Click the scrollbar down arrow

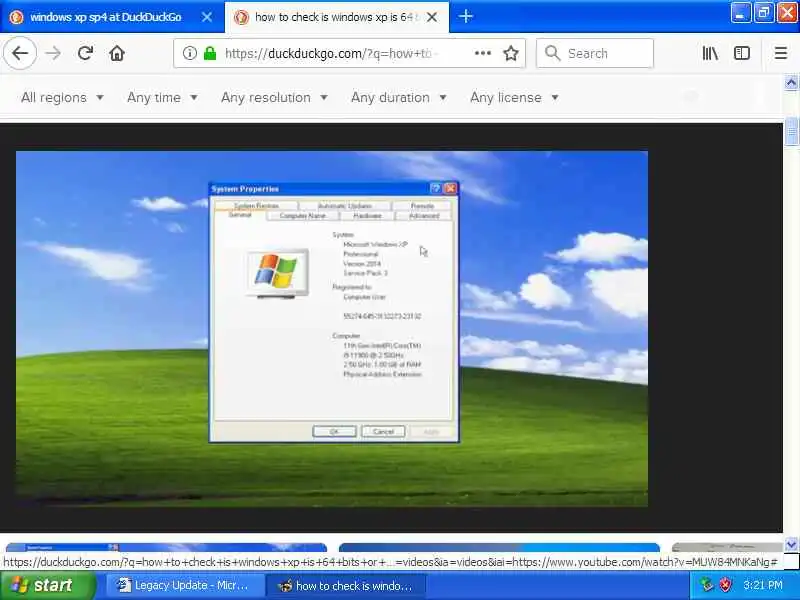point(791,544)
